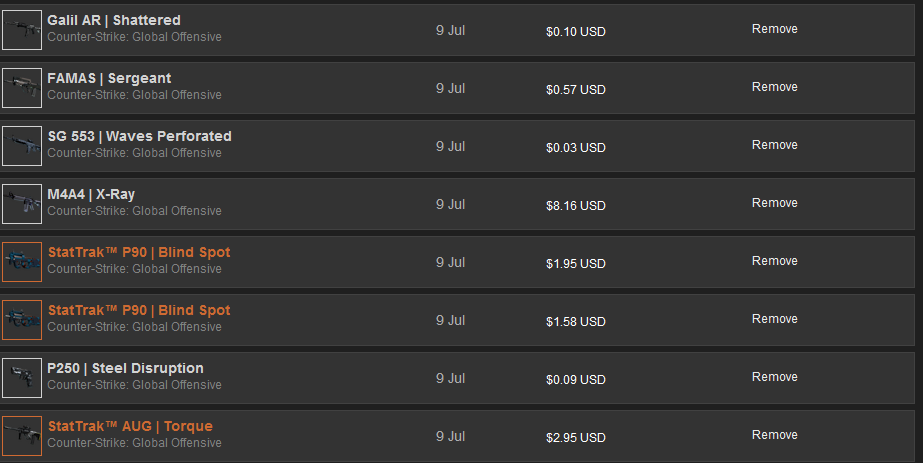Screen dimensions: 923x463
Task: Remove the FAMAS Sergeant listing
Action: pos(774,87)
